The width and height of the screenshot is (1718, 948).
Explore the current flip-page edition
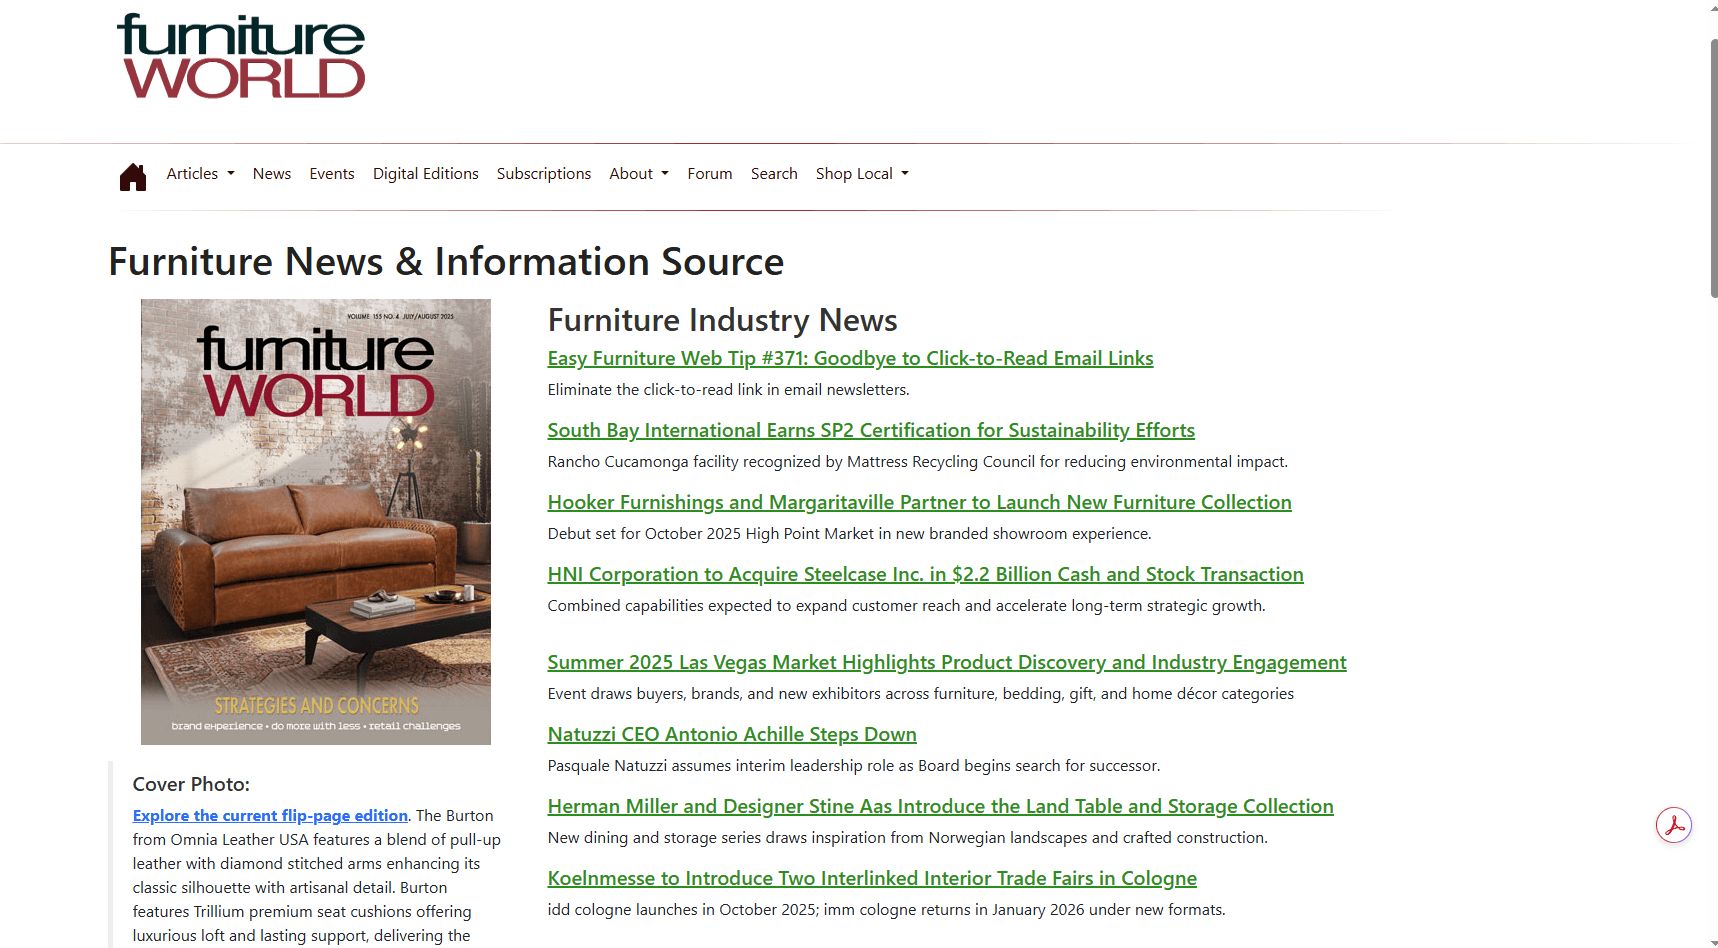(x=269, y=815)
